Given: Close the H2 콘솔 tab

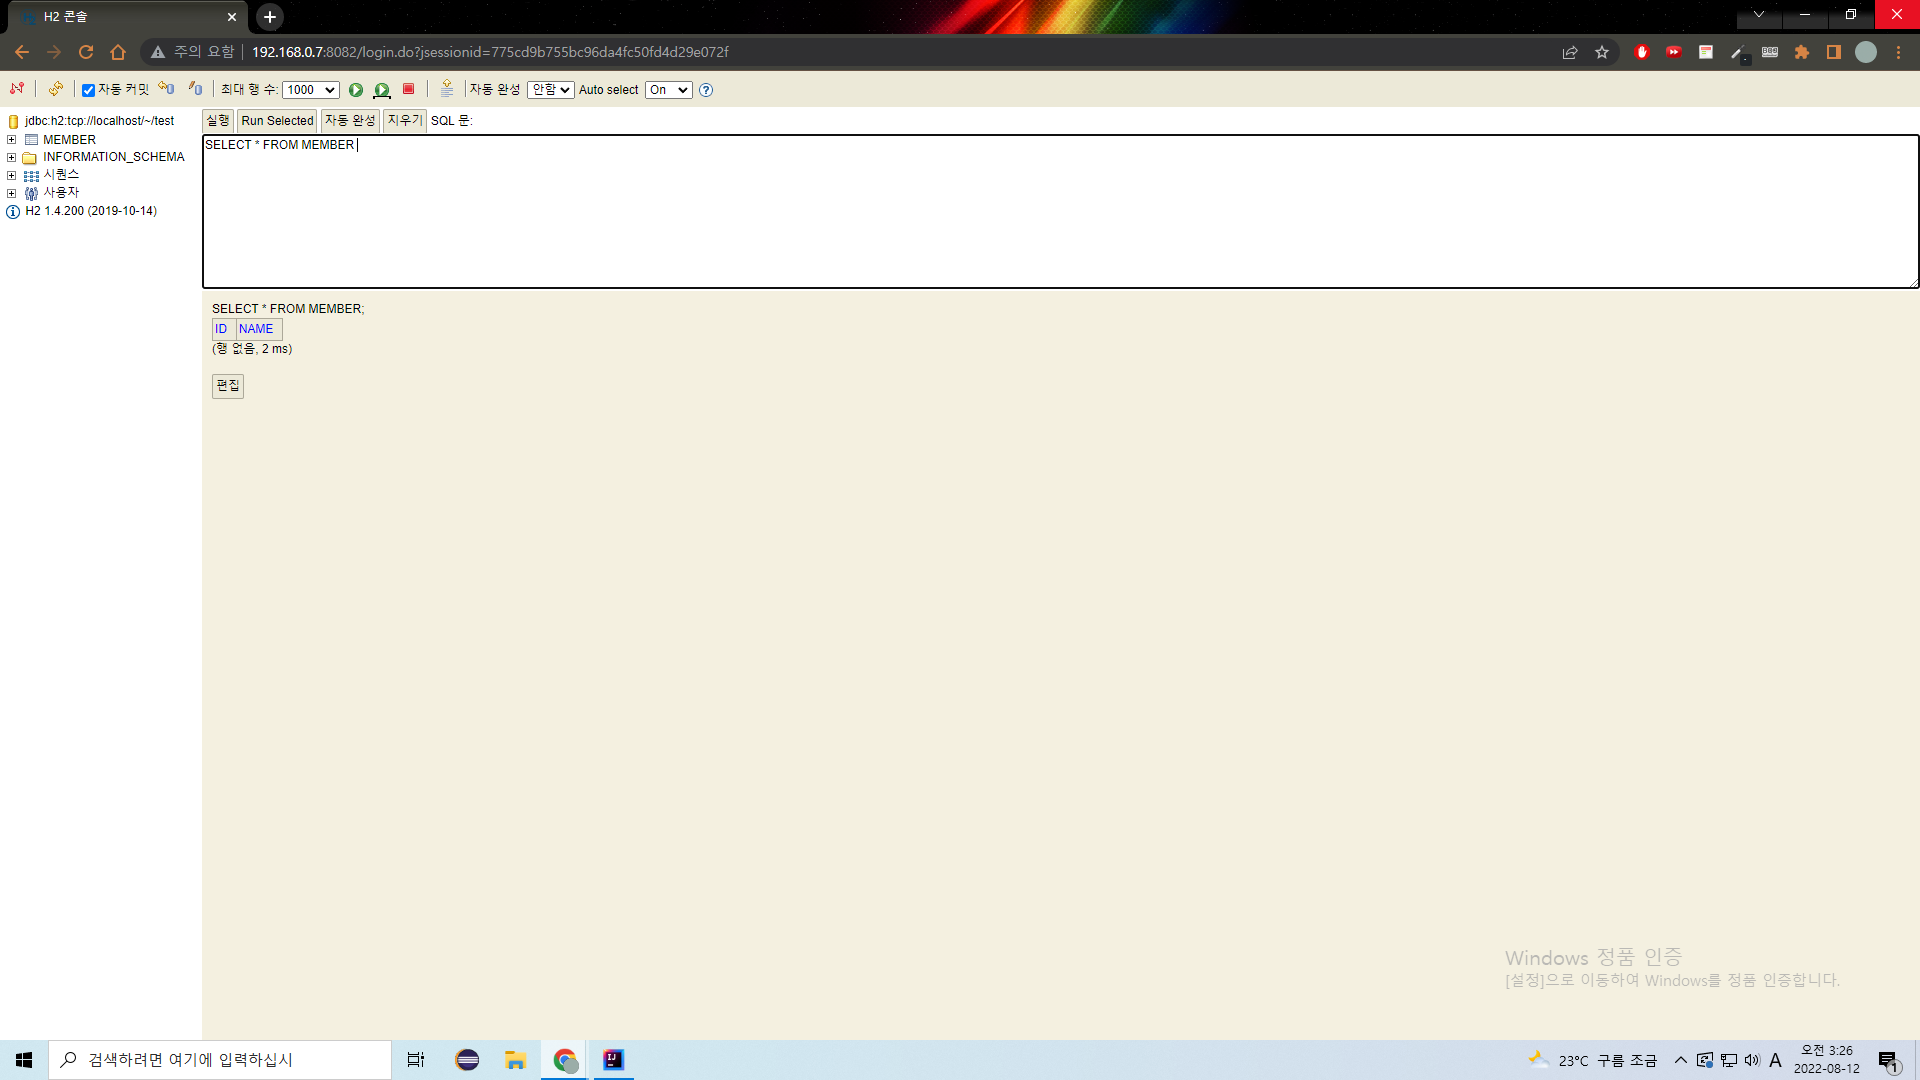Looking at the screenshot, I should (x=232, y=17).
